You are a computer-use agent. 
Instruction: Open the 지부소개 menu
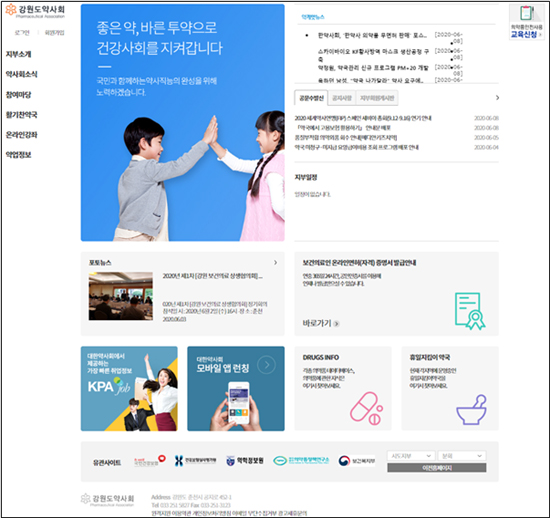[x=18, y=54]
